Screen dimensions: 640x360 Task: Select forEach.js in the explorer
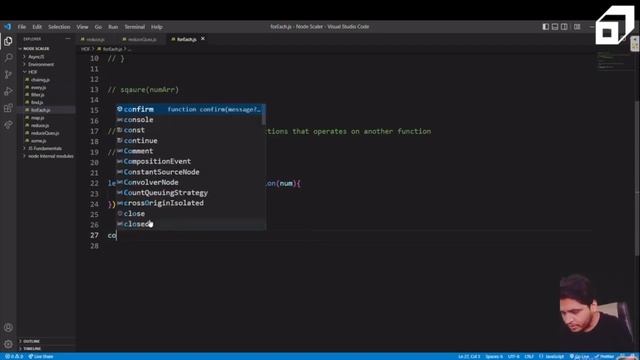pos(40,110)
